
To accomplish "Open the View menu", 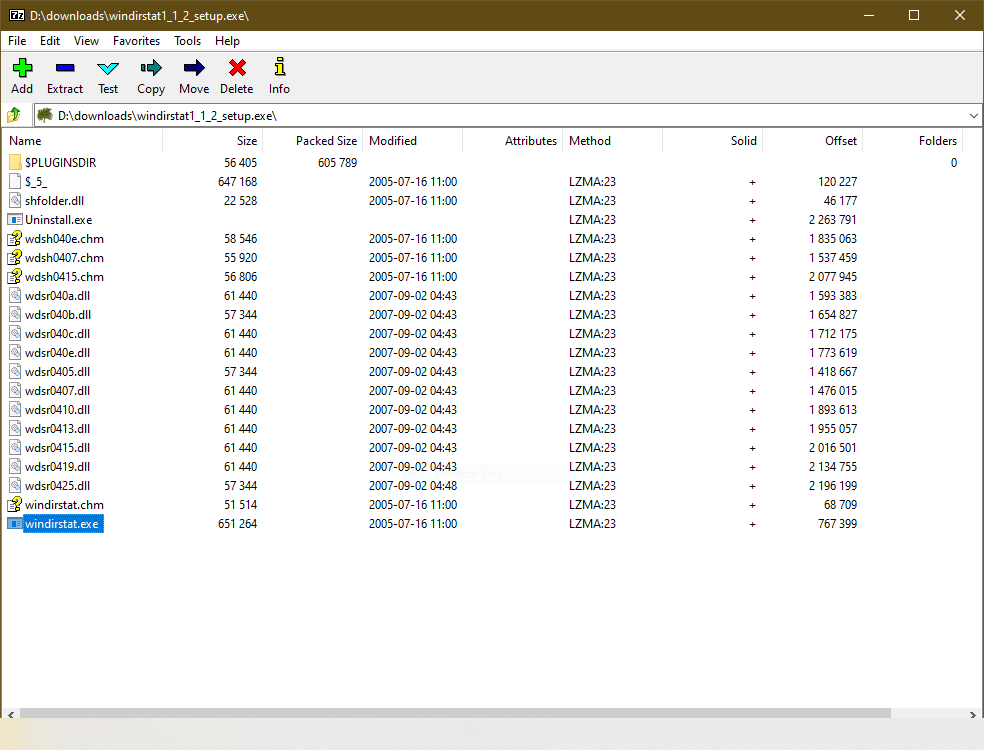I will [86, 41].
